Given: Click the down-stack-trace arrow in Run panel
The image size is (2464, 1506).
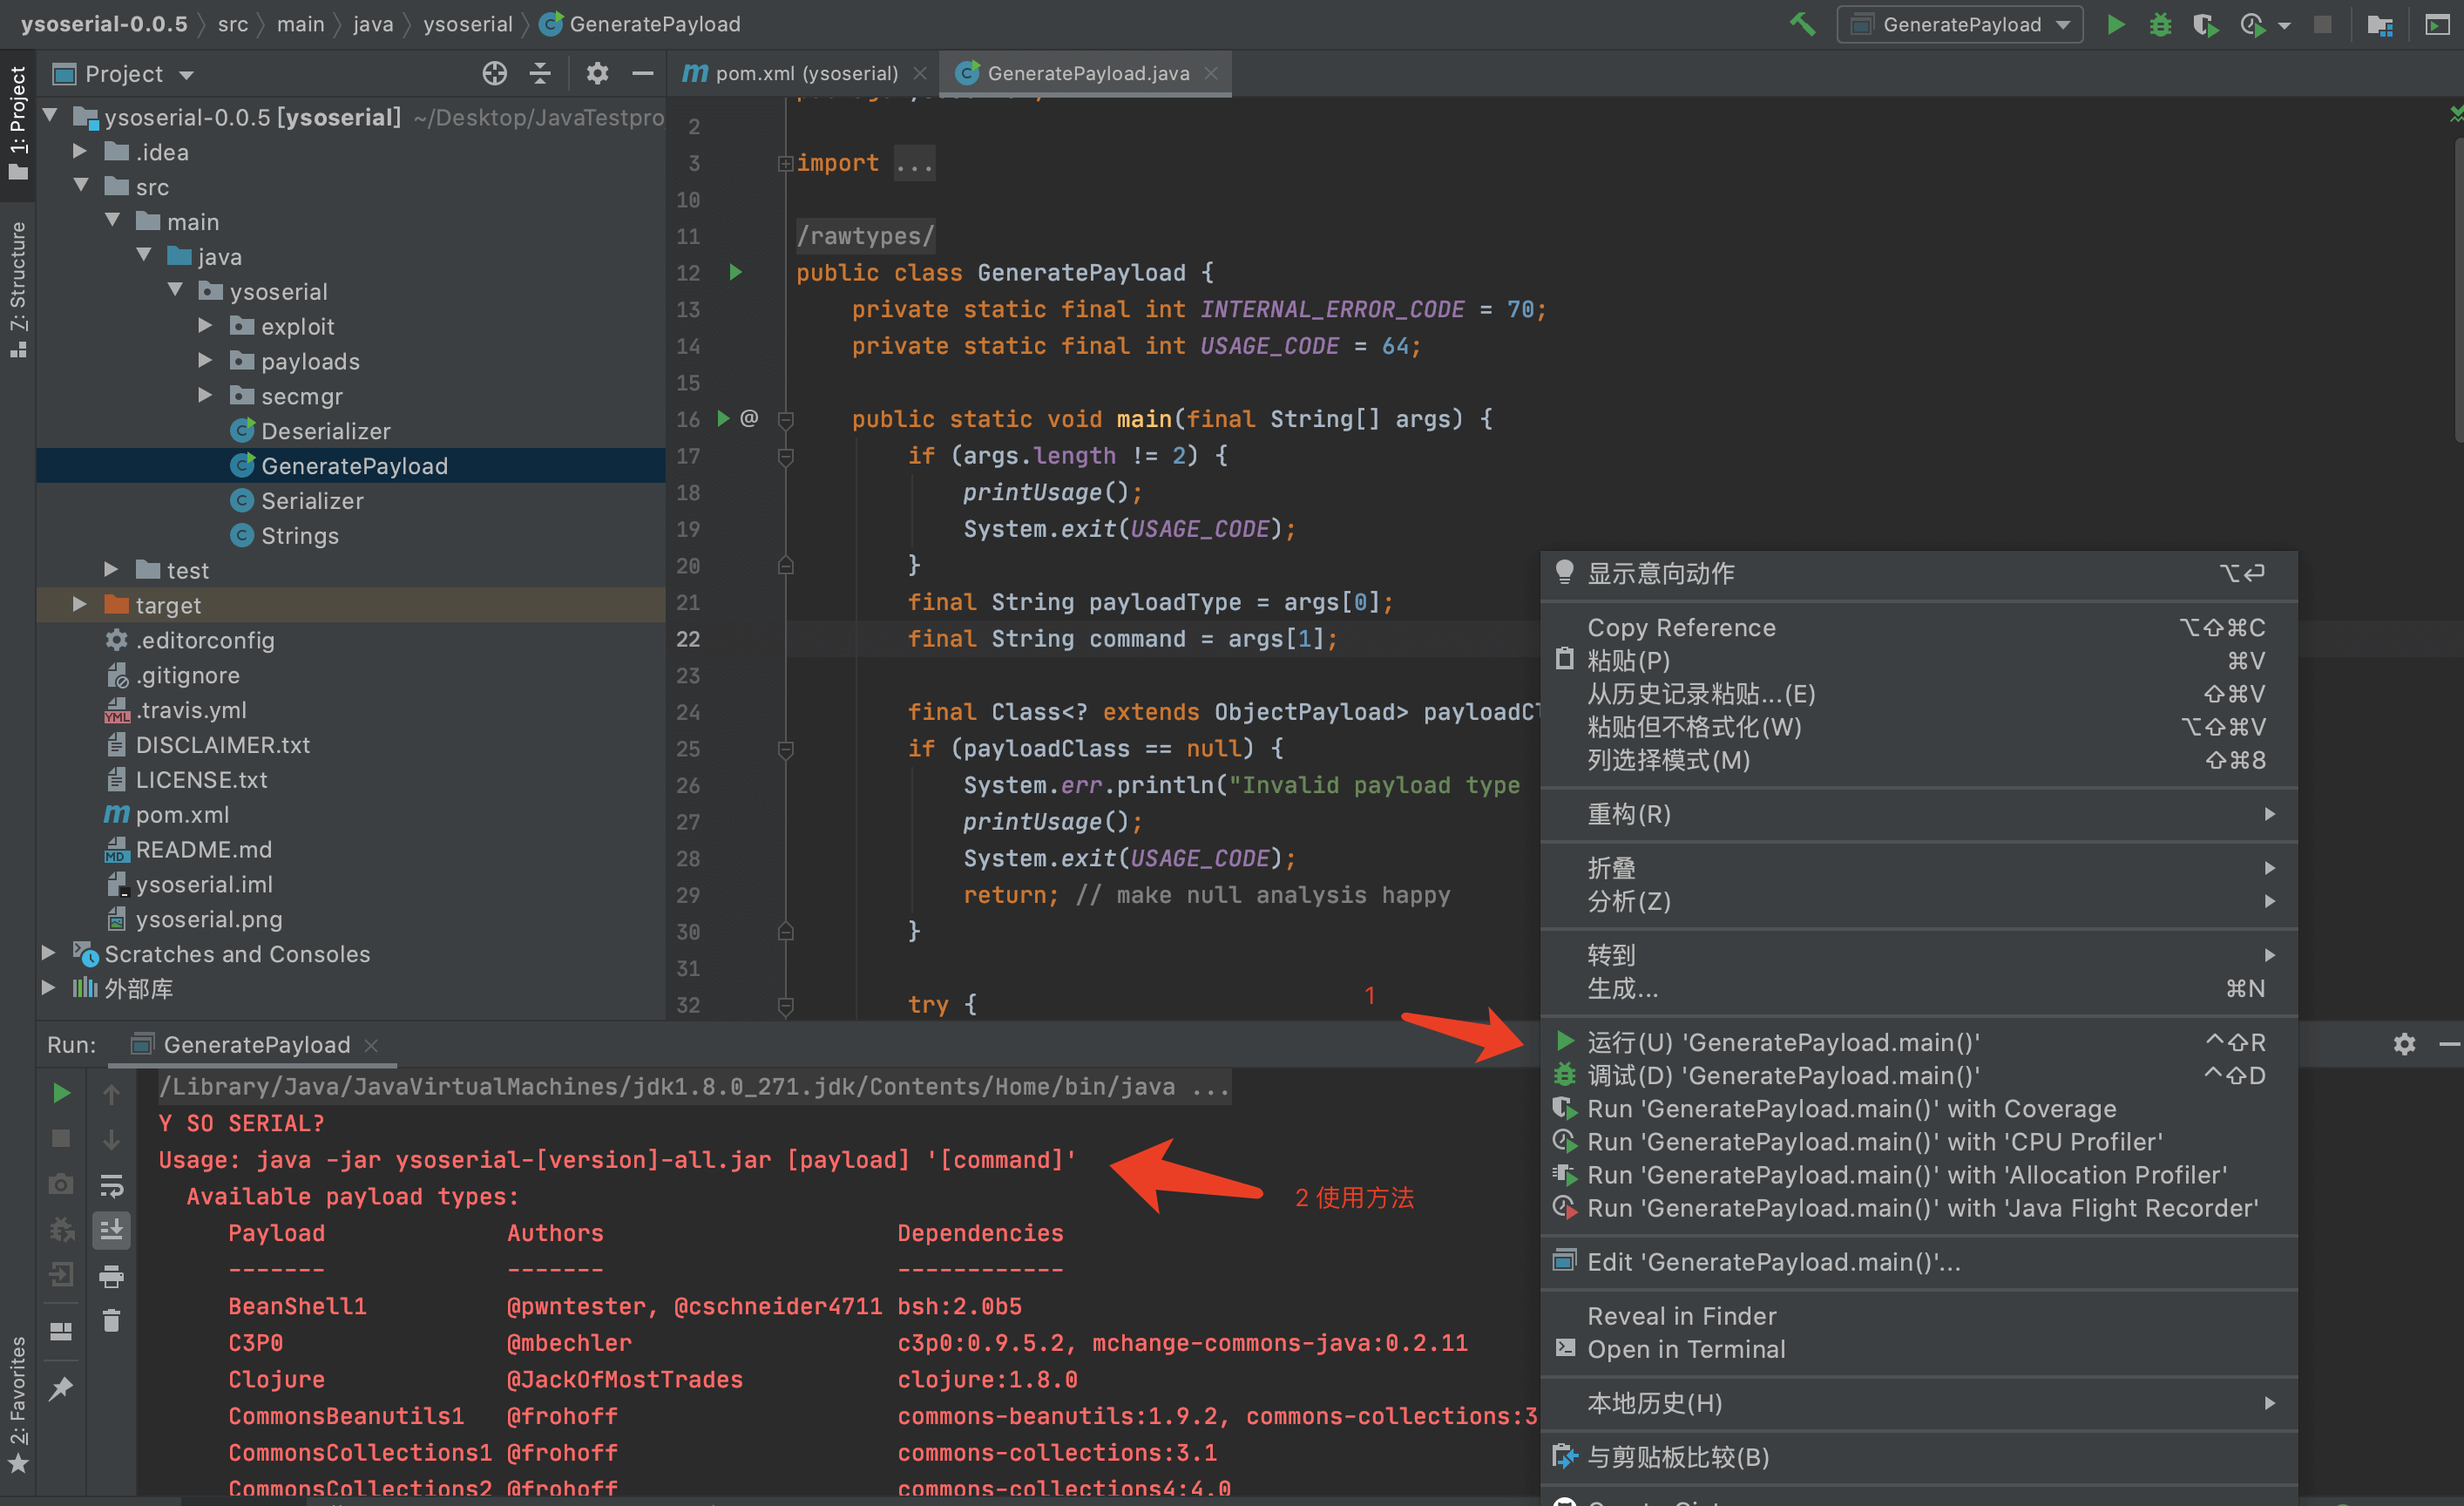Looking at the screenshot, I should tap(111, 1138).
